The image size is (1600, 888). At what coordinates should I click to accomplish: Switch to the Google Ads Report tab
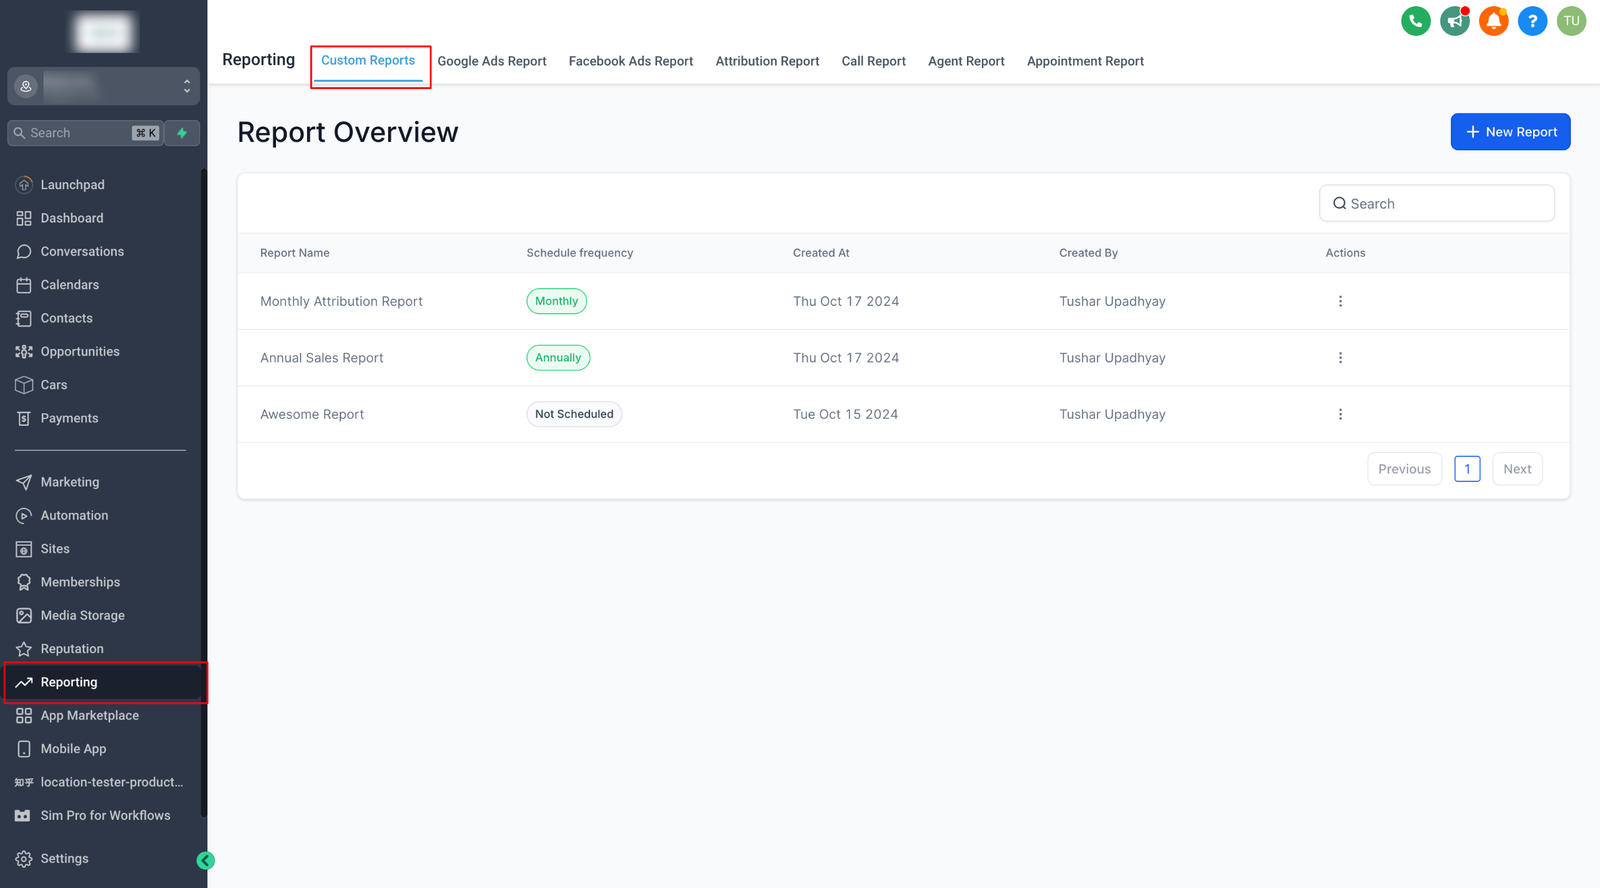pyautogui.click(x=491, y=61)
